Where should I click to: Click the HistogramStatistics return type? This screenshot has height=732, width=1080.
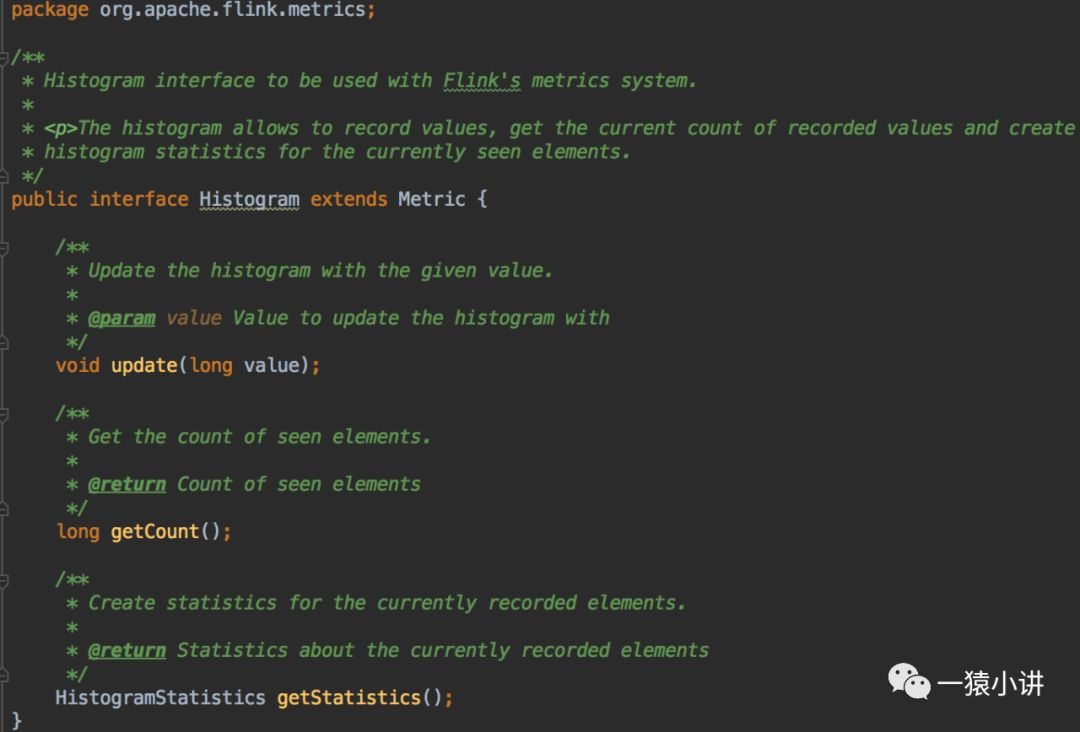coord(160,697)
